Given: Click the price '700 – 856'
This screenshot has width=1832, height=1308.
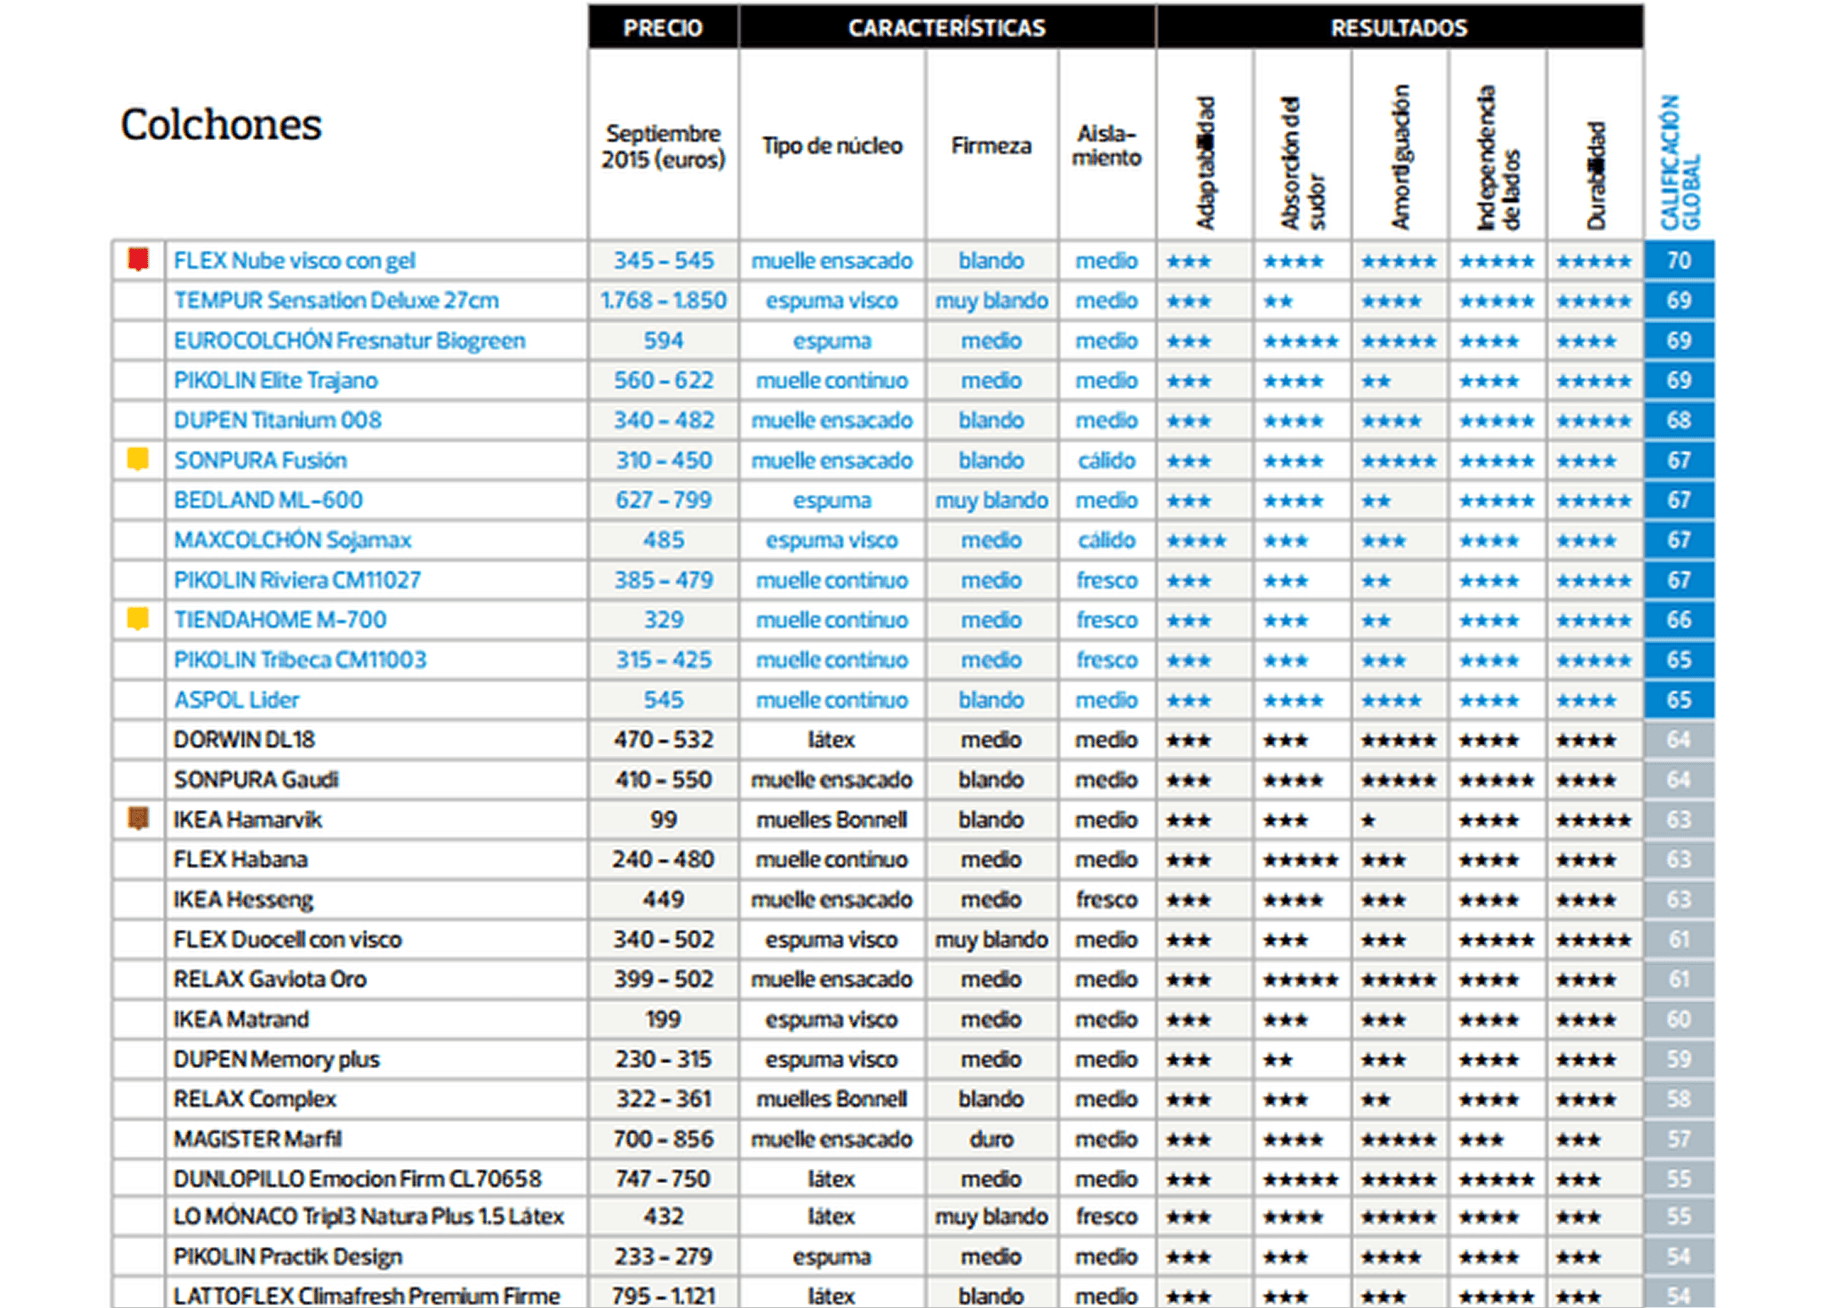Looking at the screenshot, I should coord(663,1139).
